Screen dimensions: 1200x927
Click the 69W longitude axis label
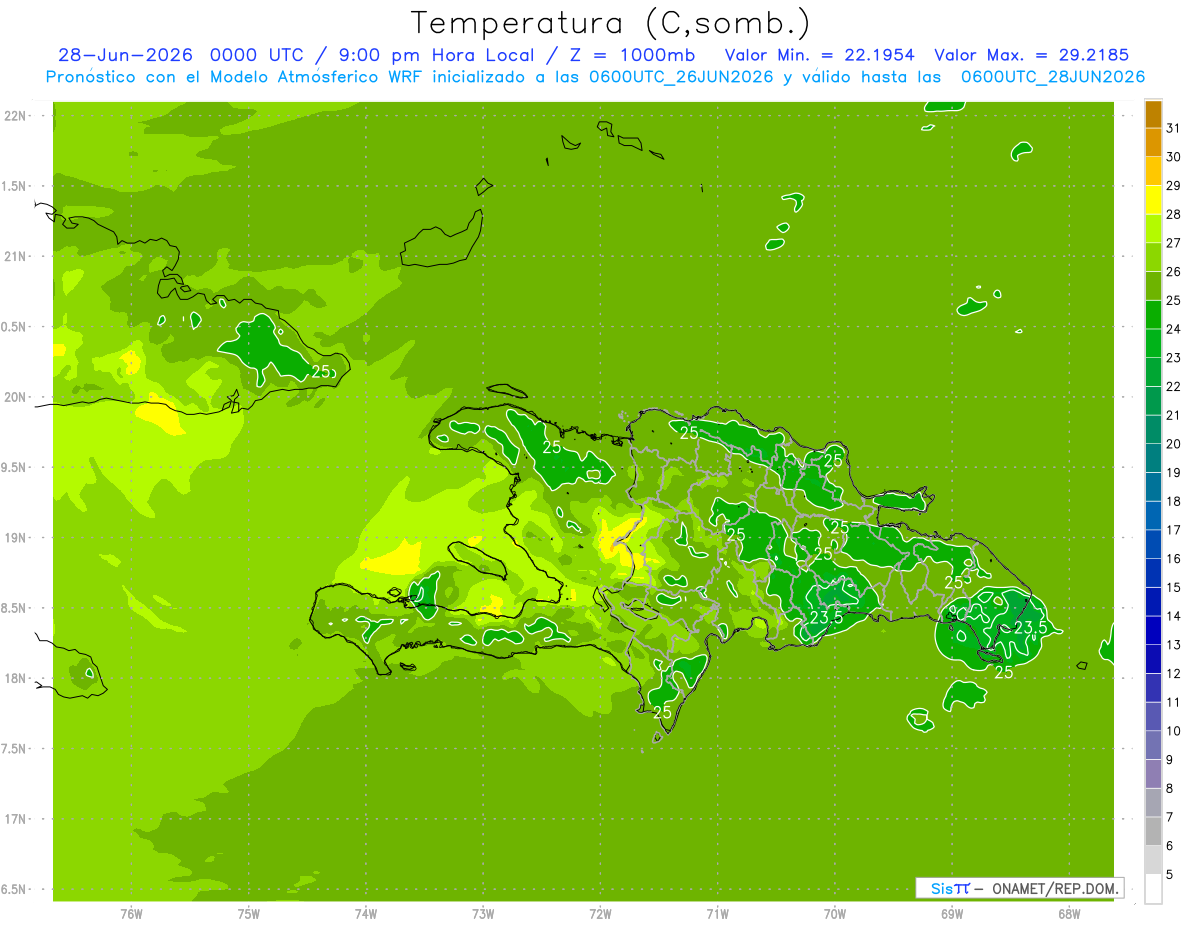point(952,914)
